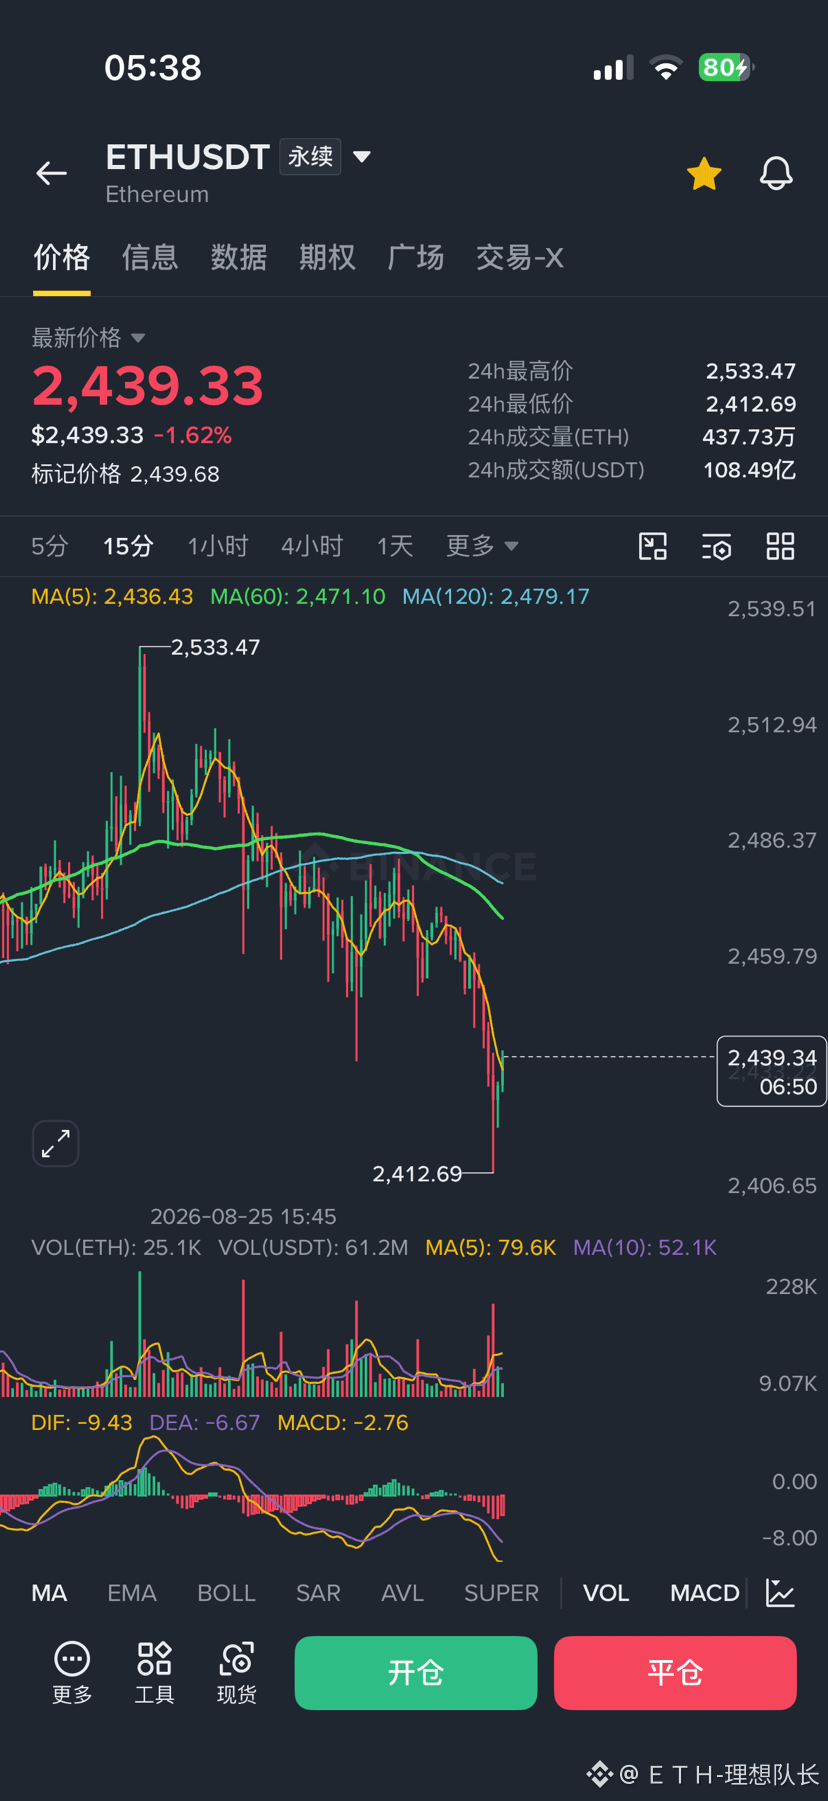Select the 15分 timeframe
The height and width of the screenshot is (1801, 828).
click(x=129, y=546)
